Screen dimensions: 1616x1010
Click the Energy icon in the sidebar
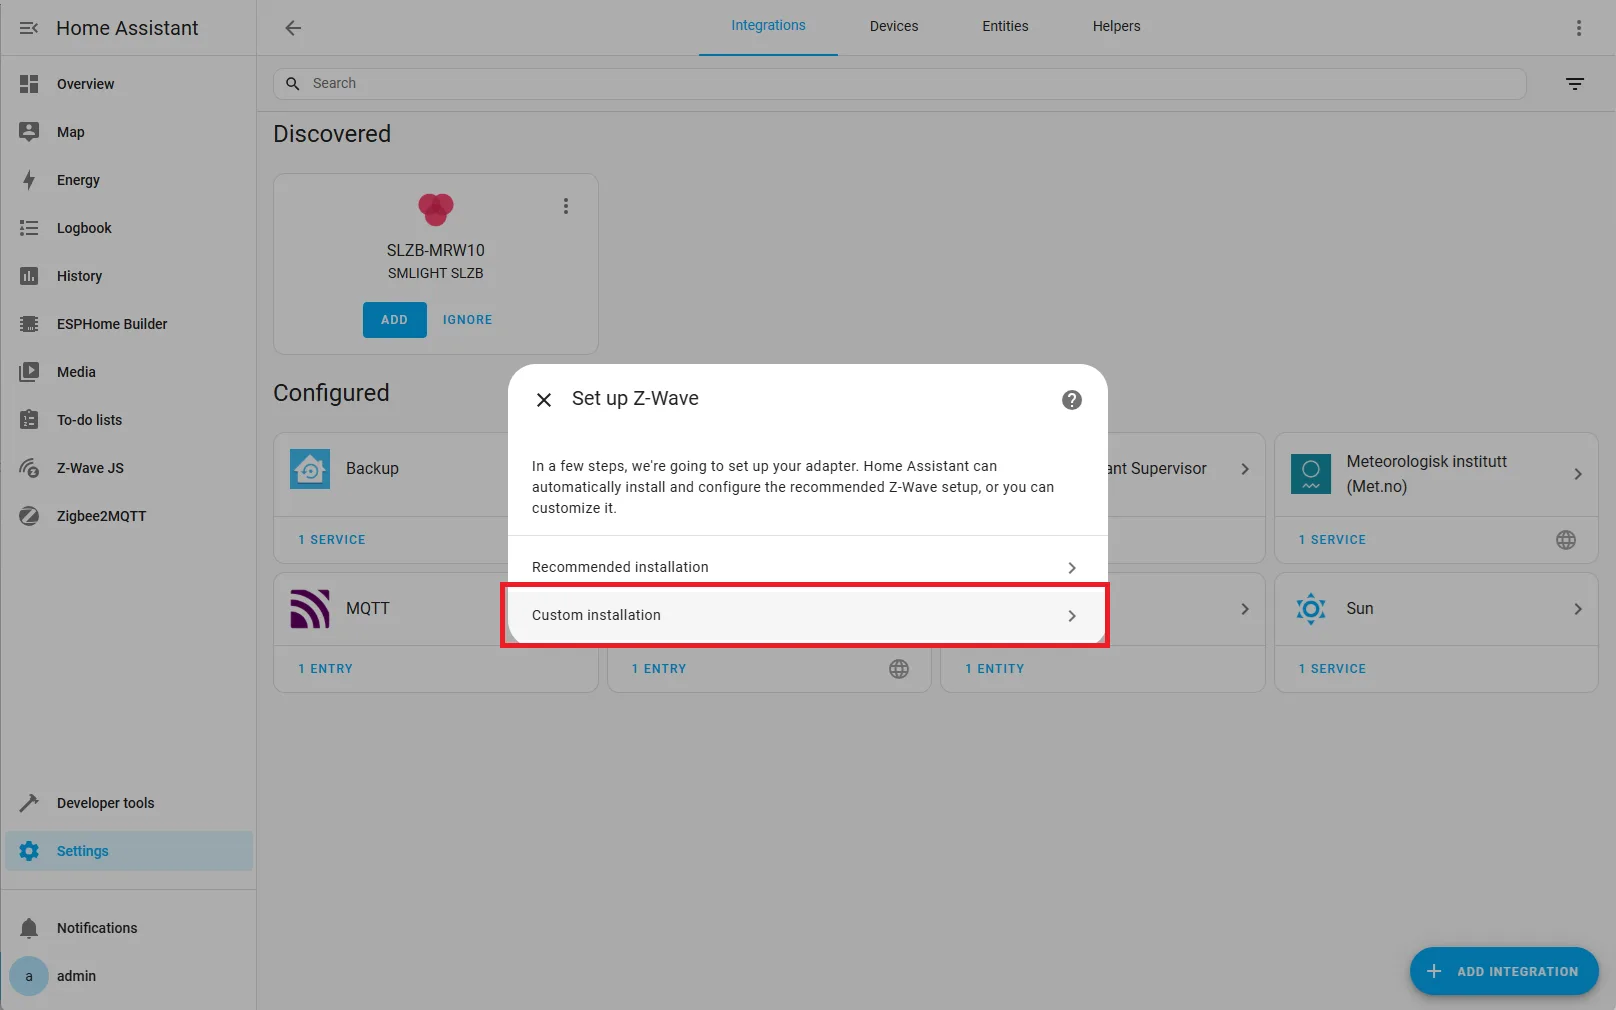(x=29, y=180)
